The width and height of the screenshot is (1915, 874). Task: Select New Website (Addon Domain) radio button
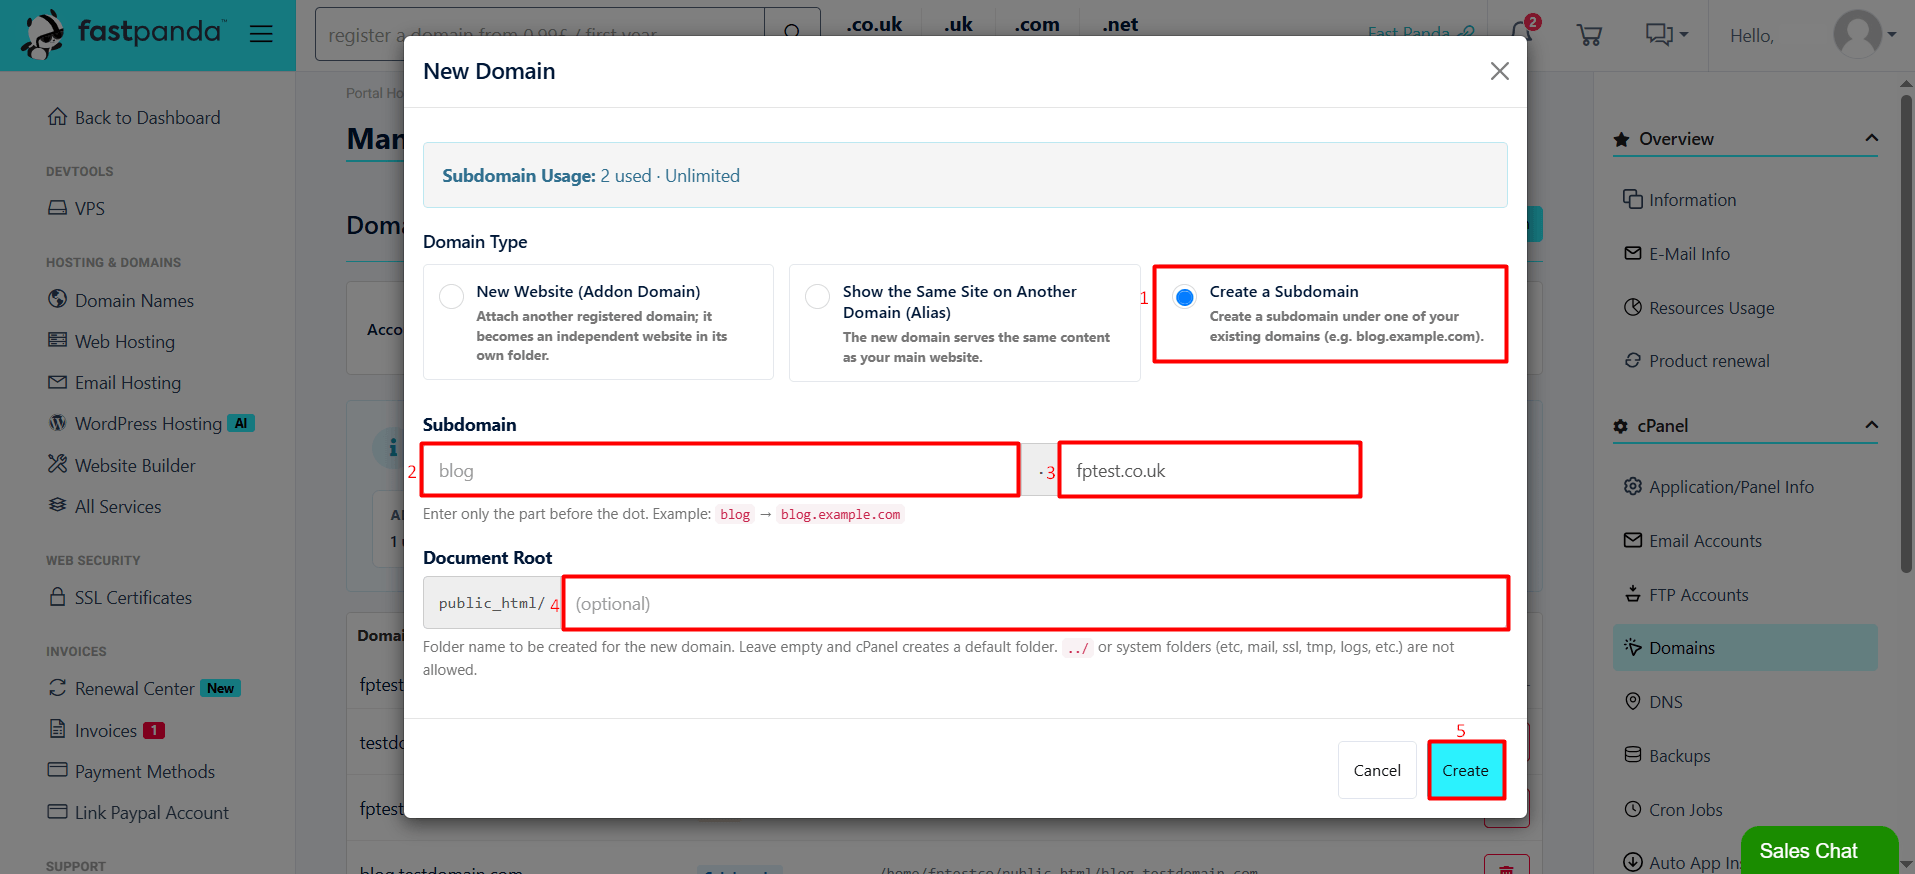452,296
